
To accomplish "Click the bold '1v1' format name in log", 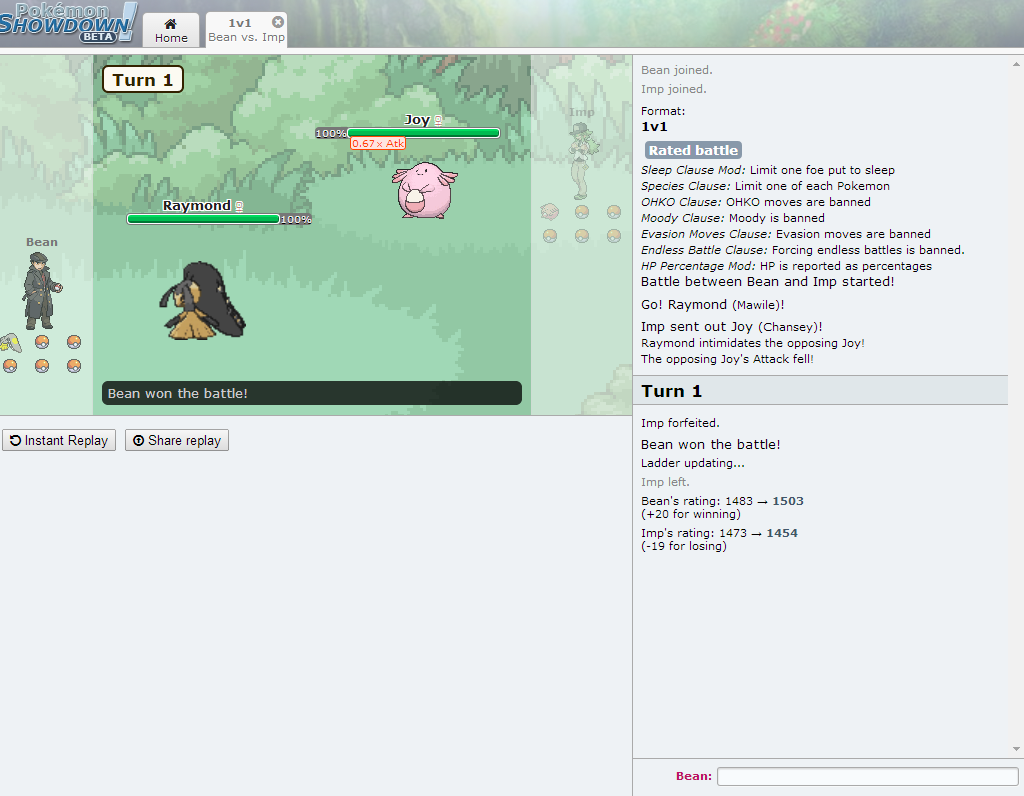I will pos(654,127).
